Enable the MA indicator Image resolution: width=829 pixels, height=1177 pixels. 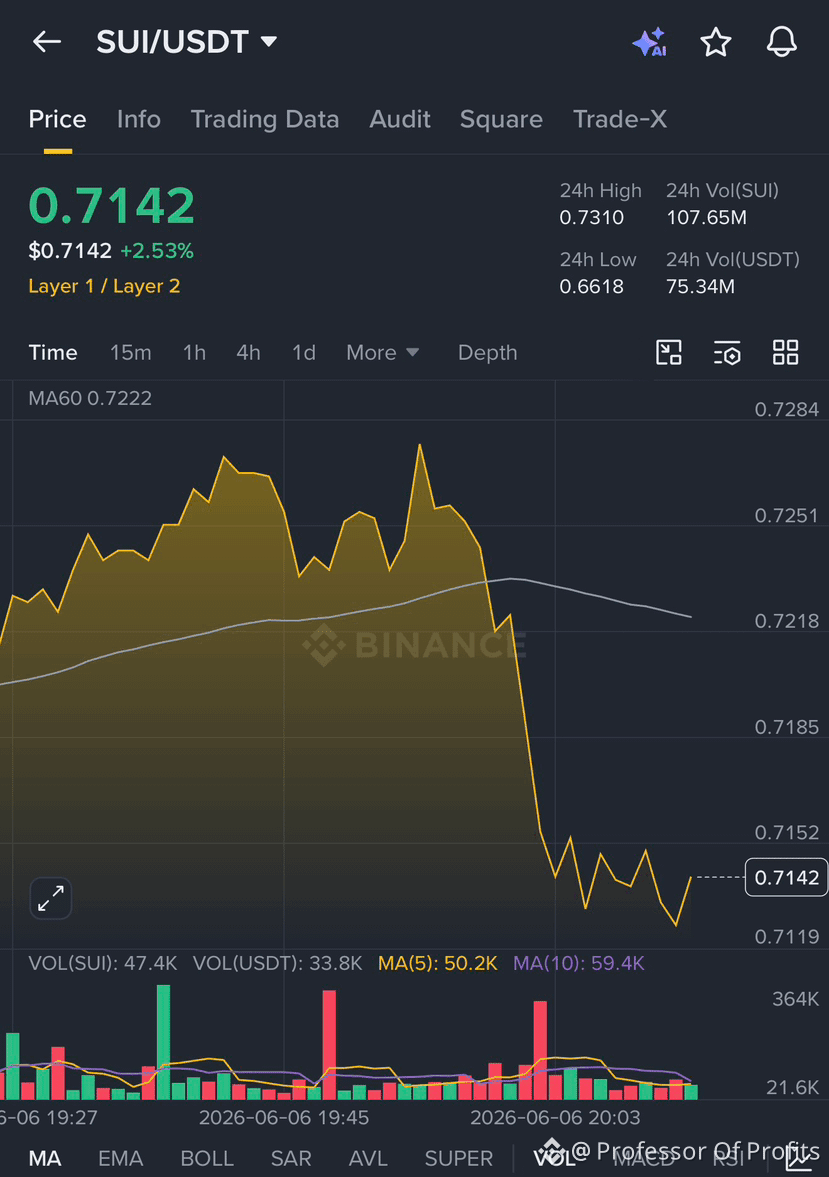[45, 1158]
